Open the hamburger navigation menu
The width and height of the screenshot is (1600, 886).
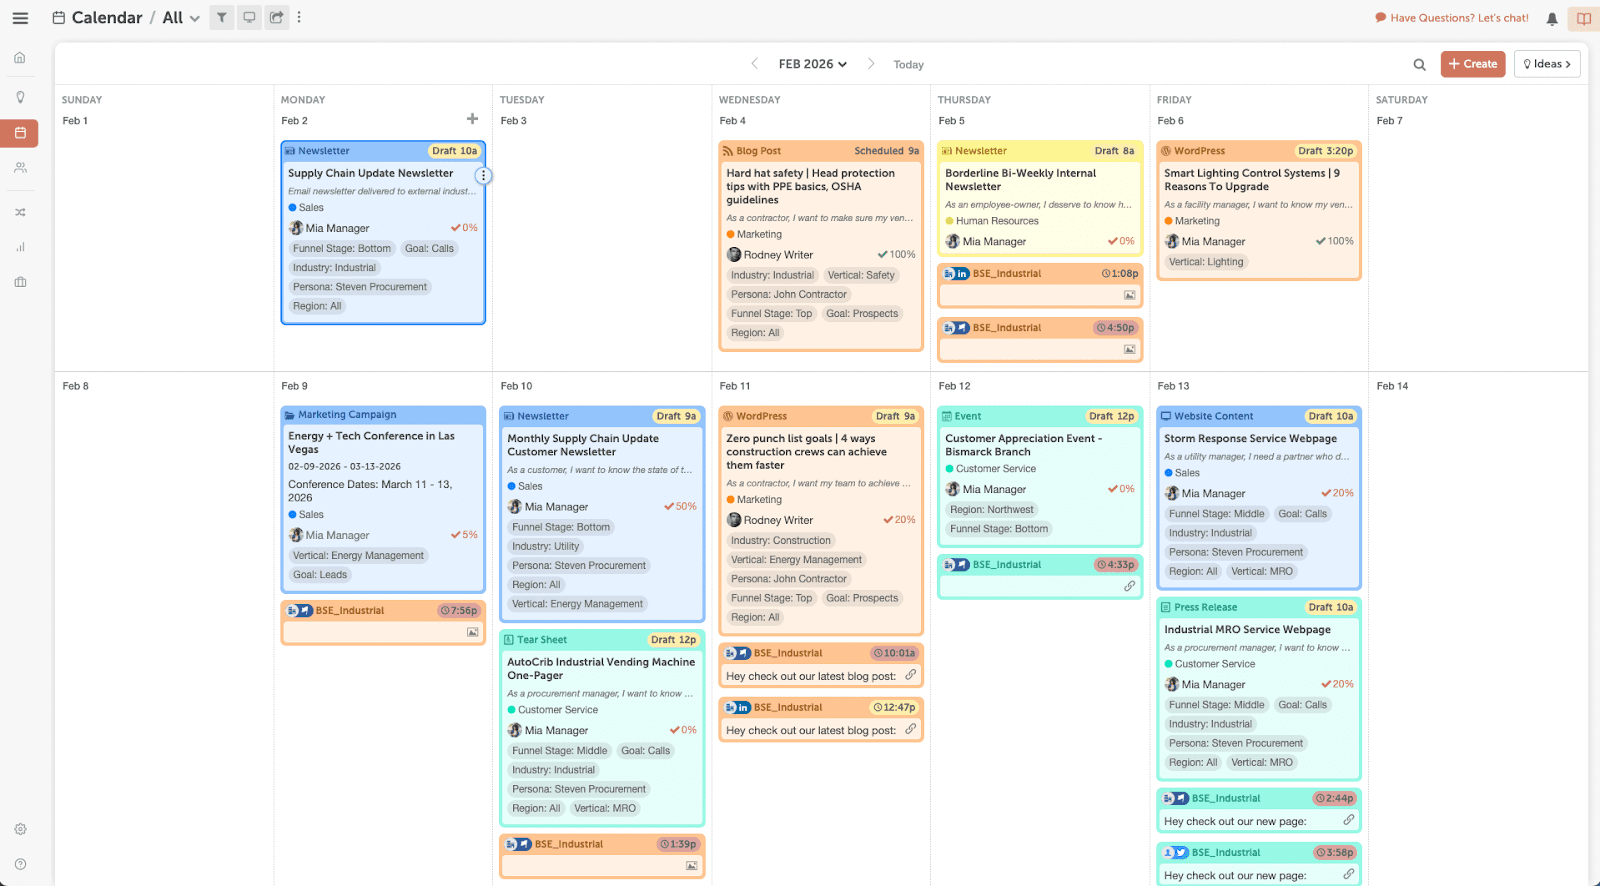[20, 18]
